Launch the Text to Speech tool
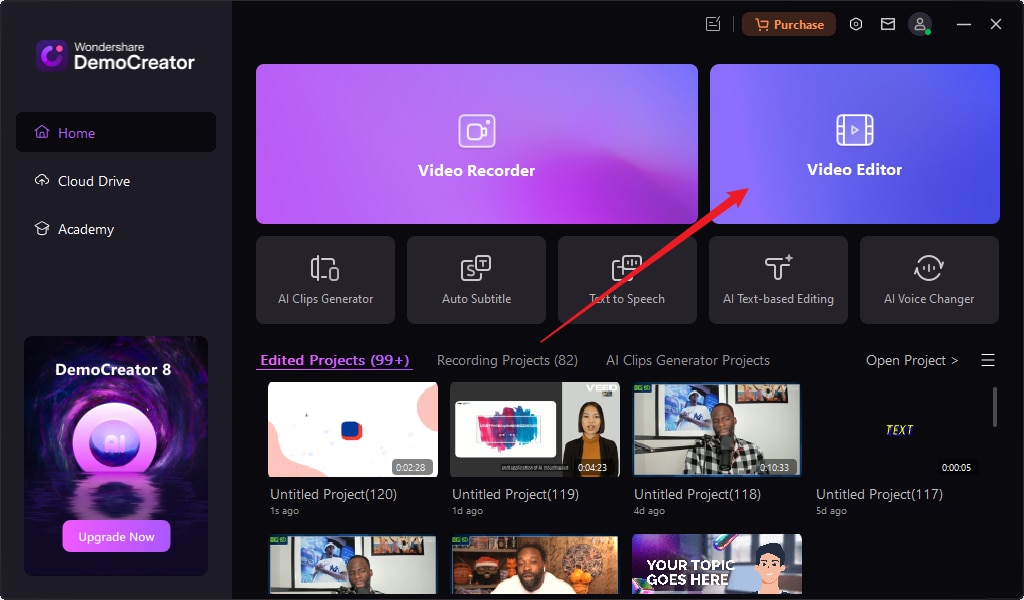The width and height of the screenshot is (1024, 600). [627, 280]
